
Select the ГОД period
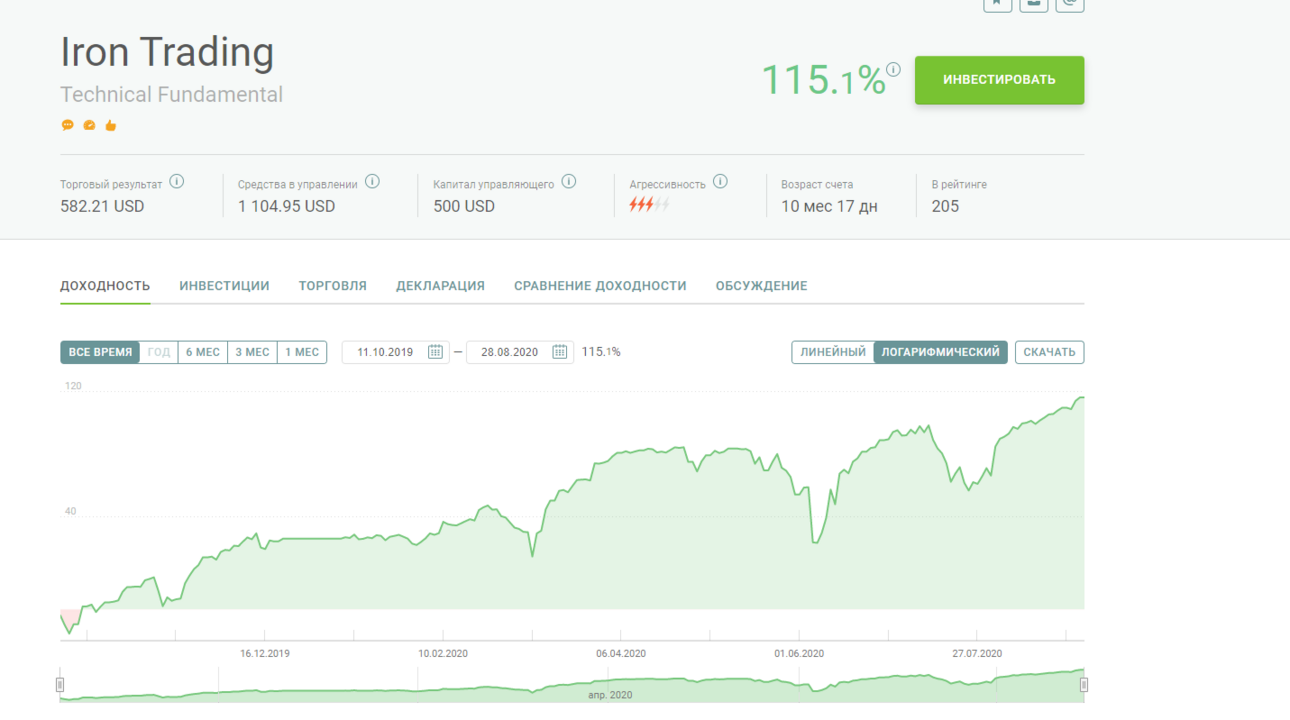tap(159, 352)
